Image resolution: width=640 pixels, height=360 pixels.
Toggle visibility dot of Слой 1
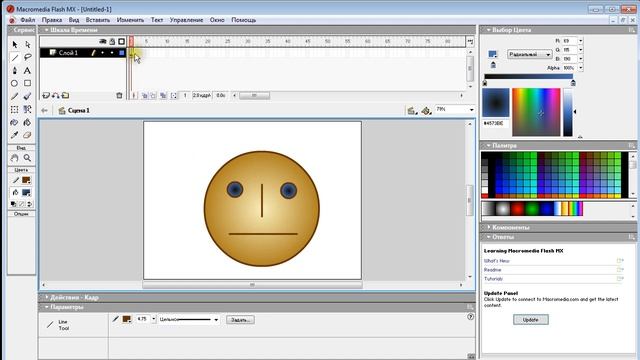[x=102, y=53]
